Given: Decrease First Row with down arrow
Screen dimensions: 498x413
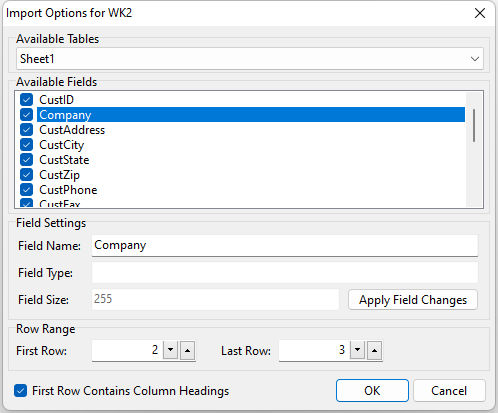Looking at the screenshot, I should (x=171, y=350).
